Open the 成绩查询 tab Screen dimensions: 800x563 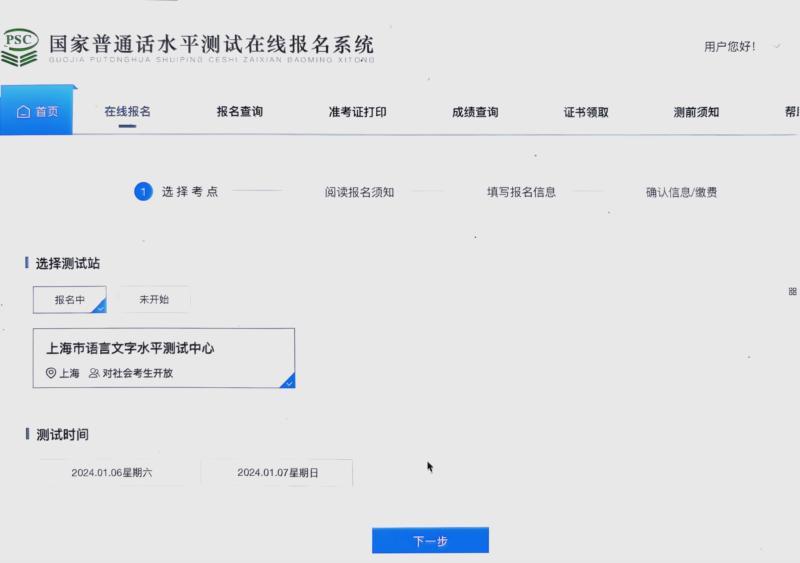click(x=475, y=112)
